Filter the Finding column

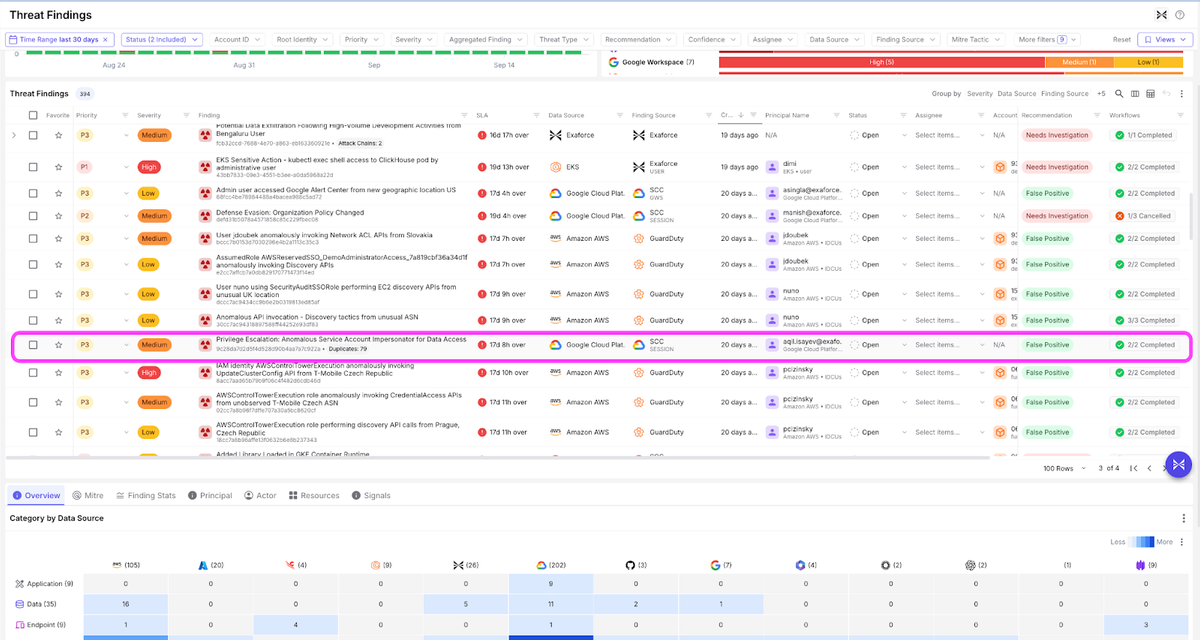[x=464, y=115]
